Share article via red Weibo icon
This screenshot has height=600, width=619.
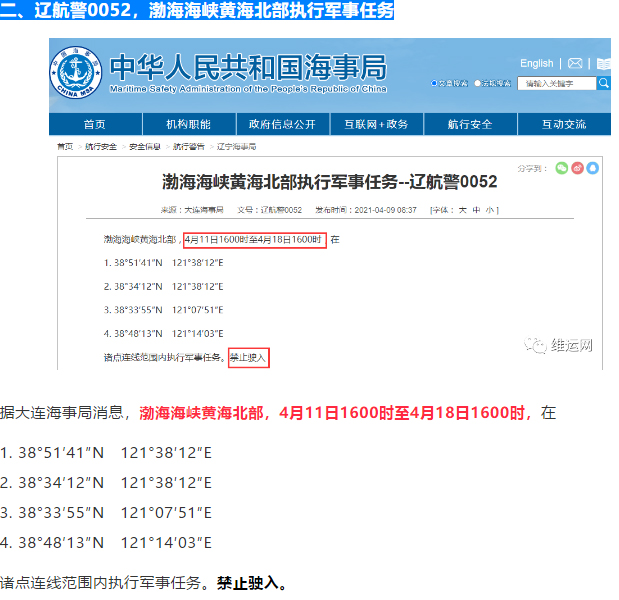click(577, 168)
